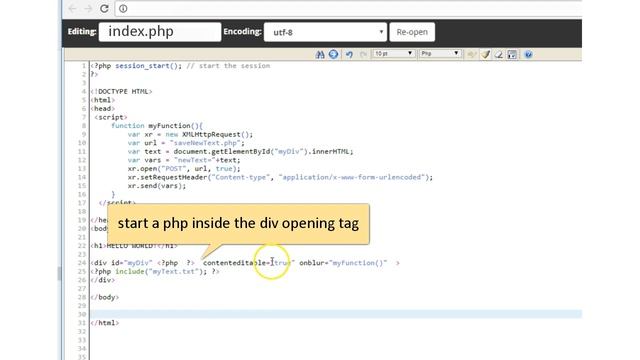Click the 'id="myDiv"' attribute on line 24
The width and height of the screenshot is (640, 360).
(132, 263)
